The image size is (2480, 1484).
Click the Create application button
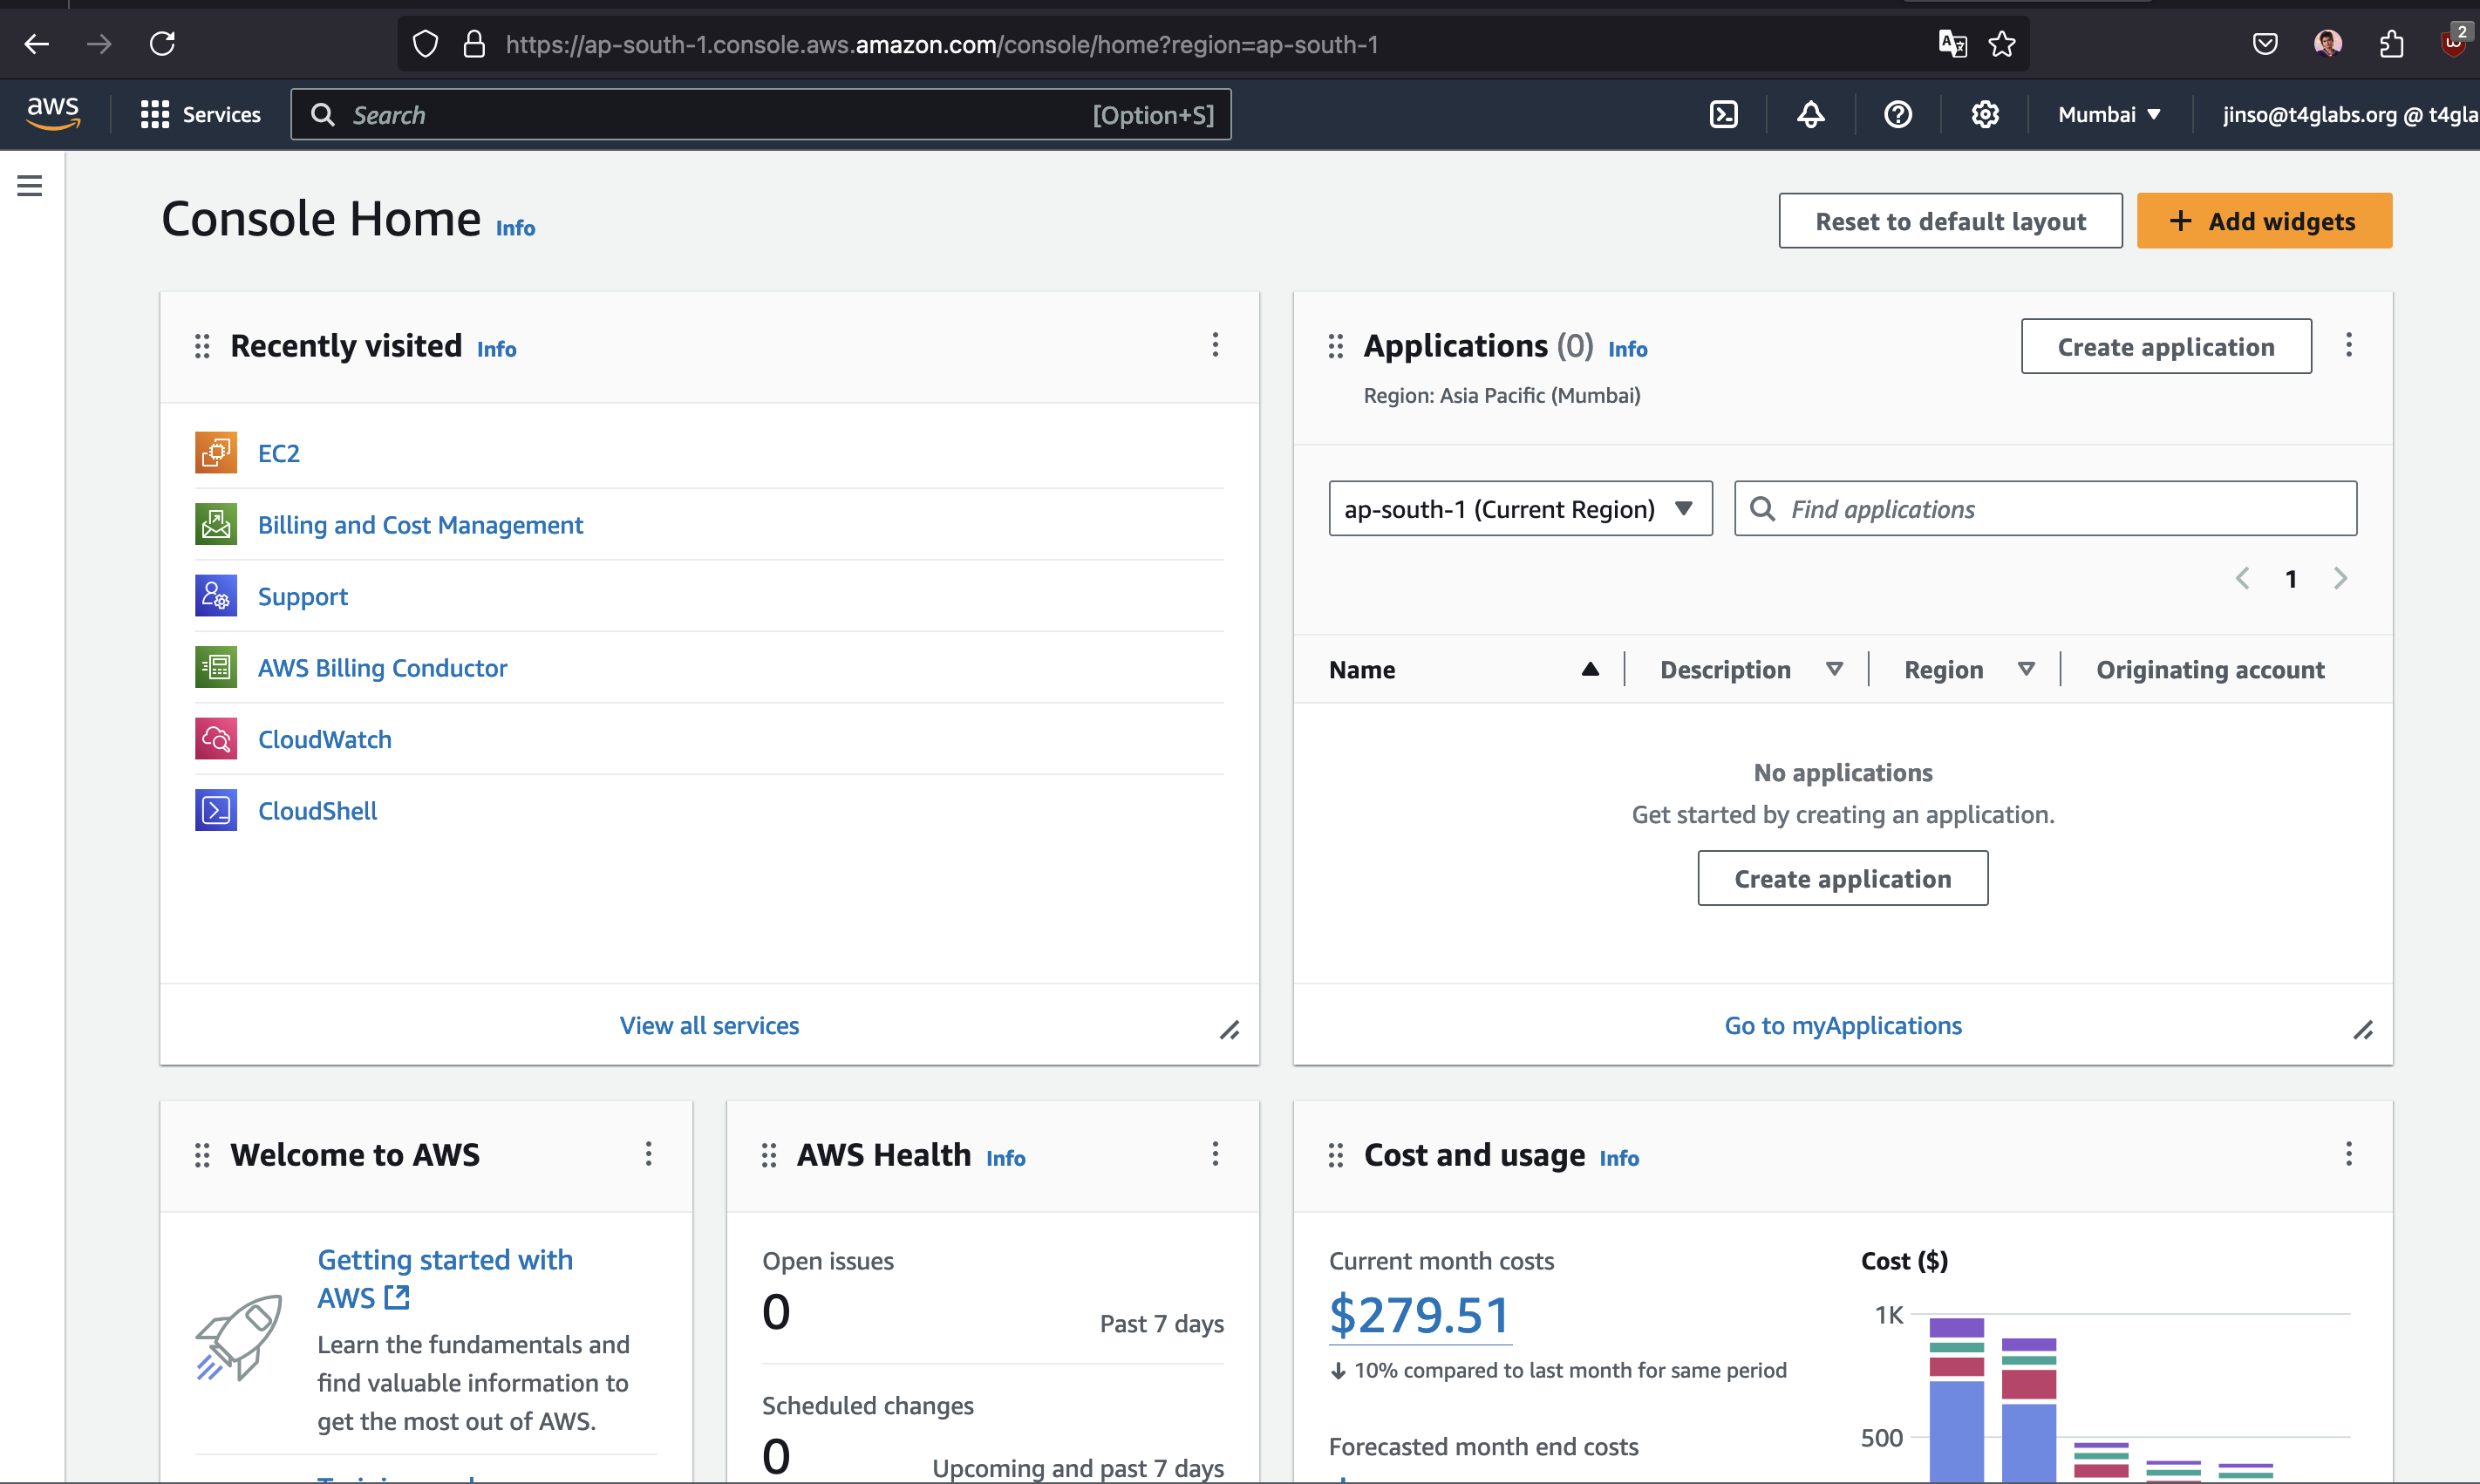(2165, 346)
